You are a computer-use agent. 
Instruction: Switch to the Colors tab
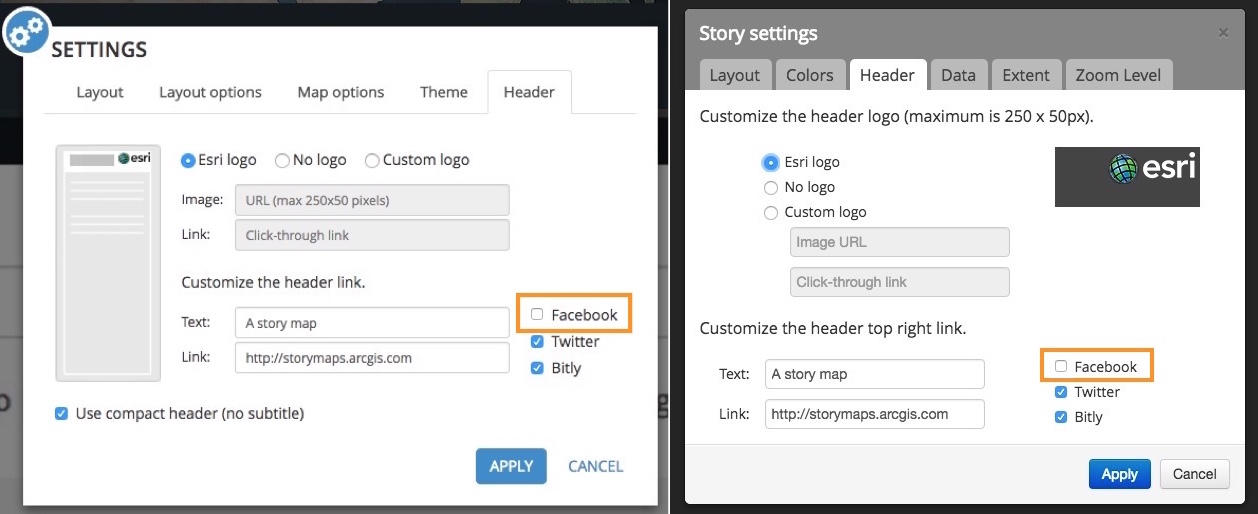(809, 75)
